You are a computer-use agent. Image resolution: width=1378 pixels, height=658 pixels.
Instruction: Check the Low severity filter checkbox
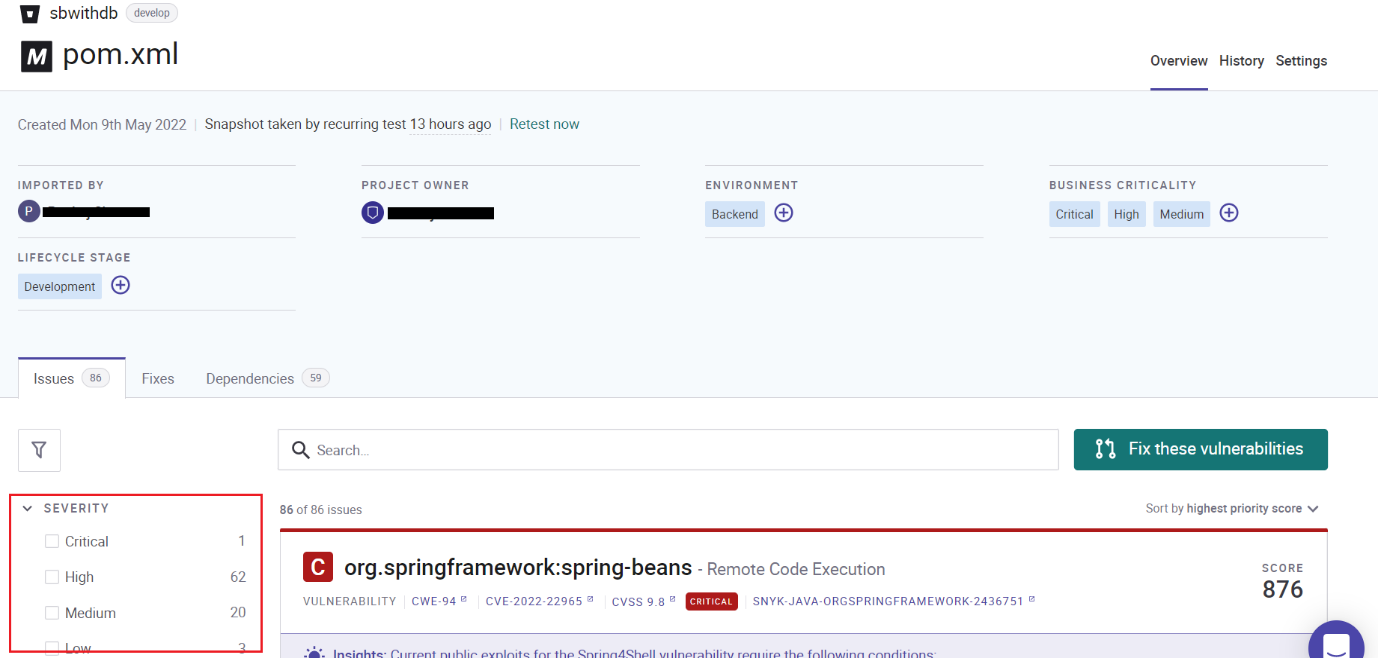[x=52, y=648]
